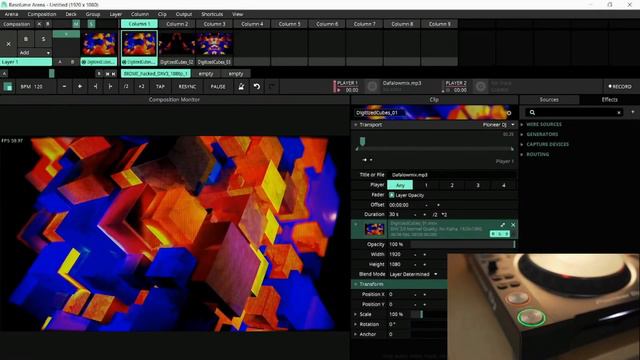Click the RGB channel toggle box in video source

(500, 234)
